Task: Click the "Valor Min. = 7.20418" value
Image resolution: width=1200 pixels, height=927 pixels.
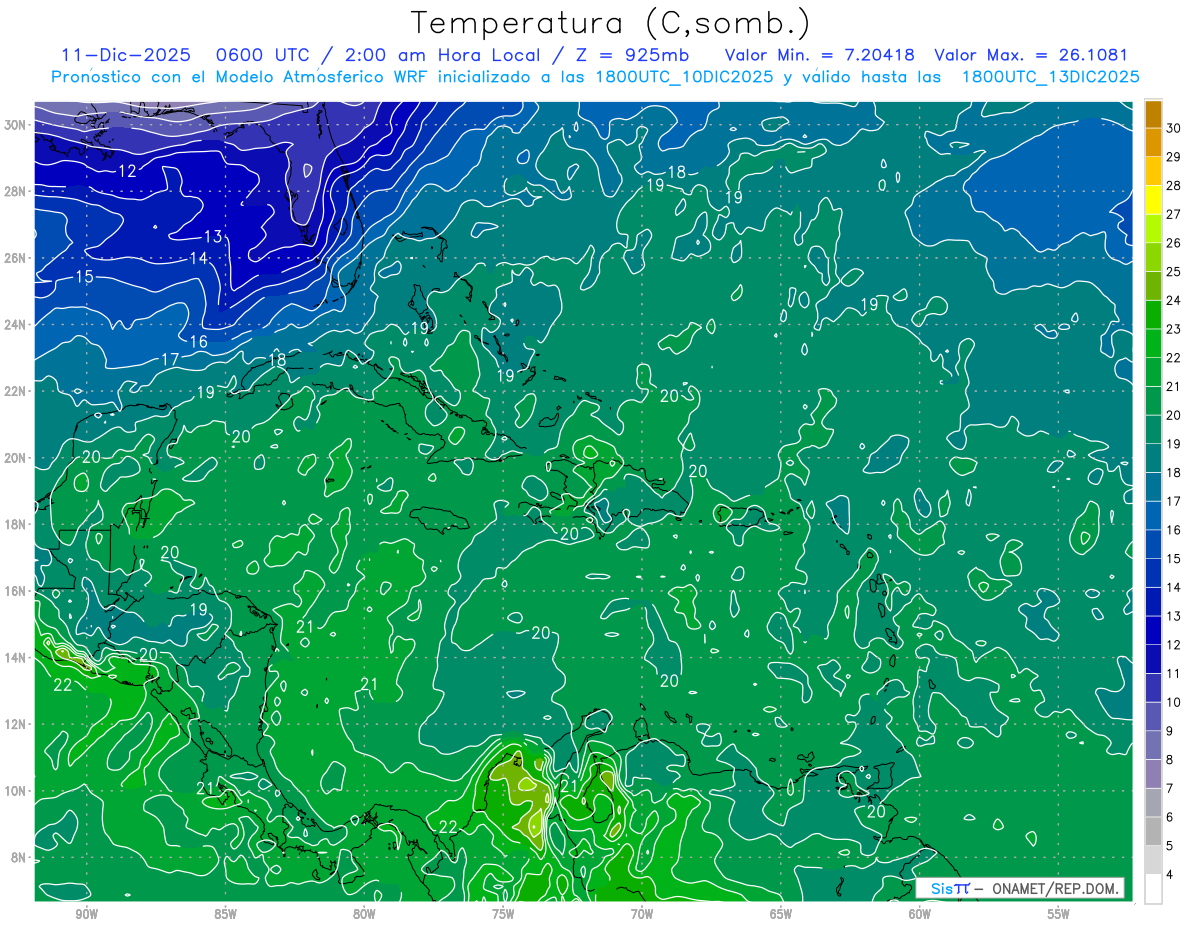Action: pos(820,55)
